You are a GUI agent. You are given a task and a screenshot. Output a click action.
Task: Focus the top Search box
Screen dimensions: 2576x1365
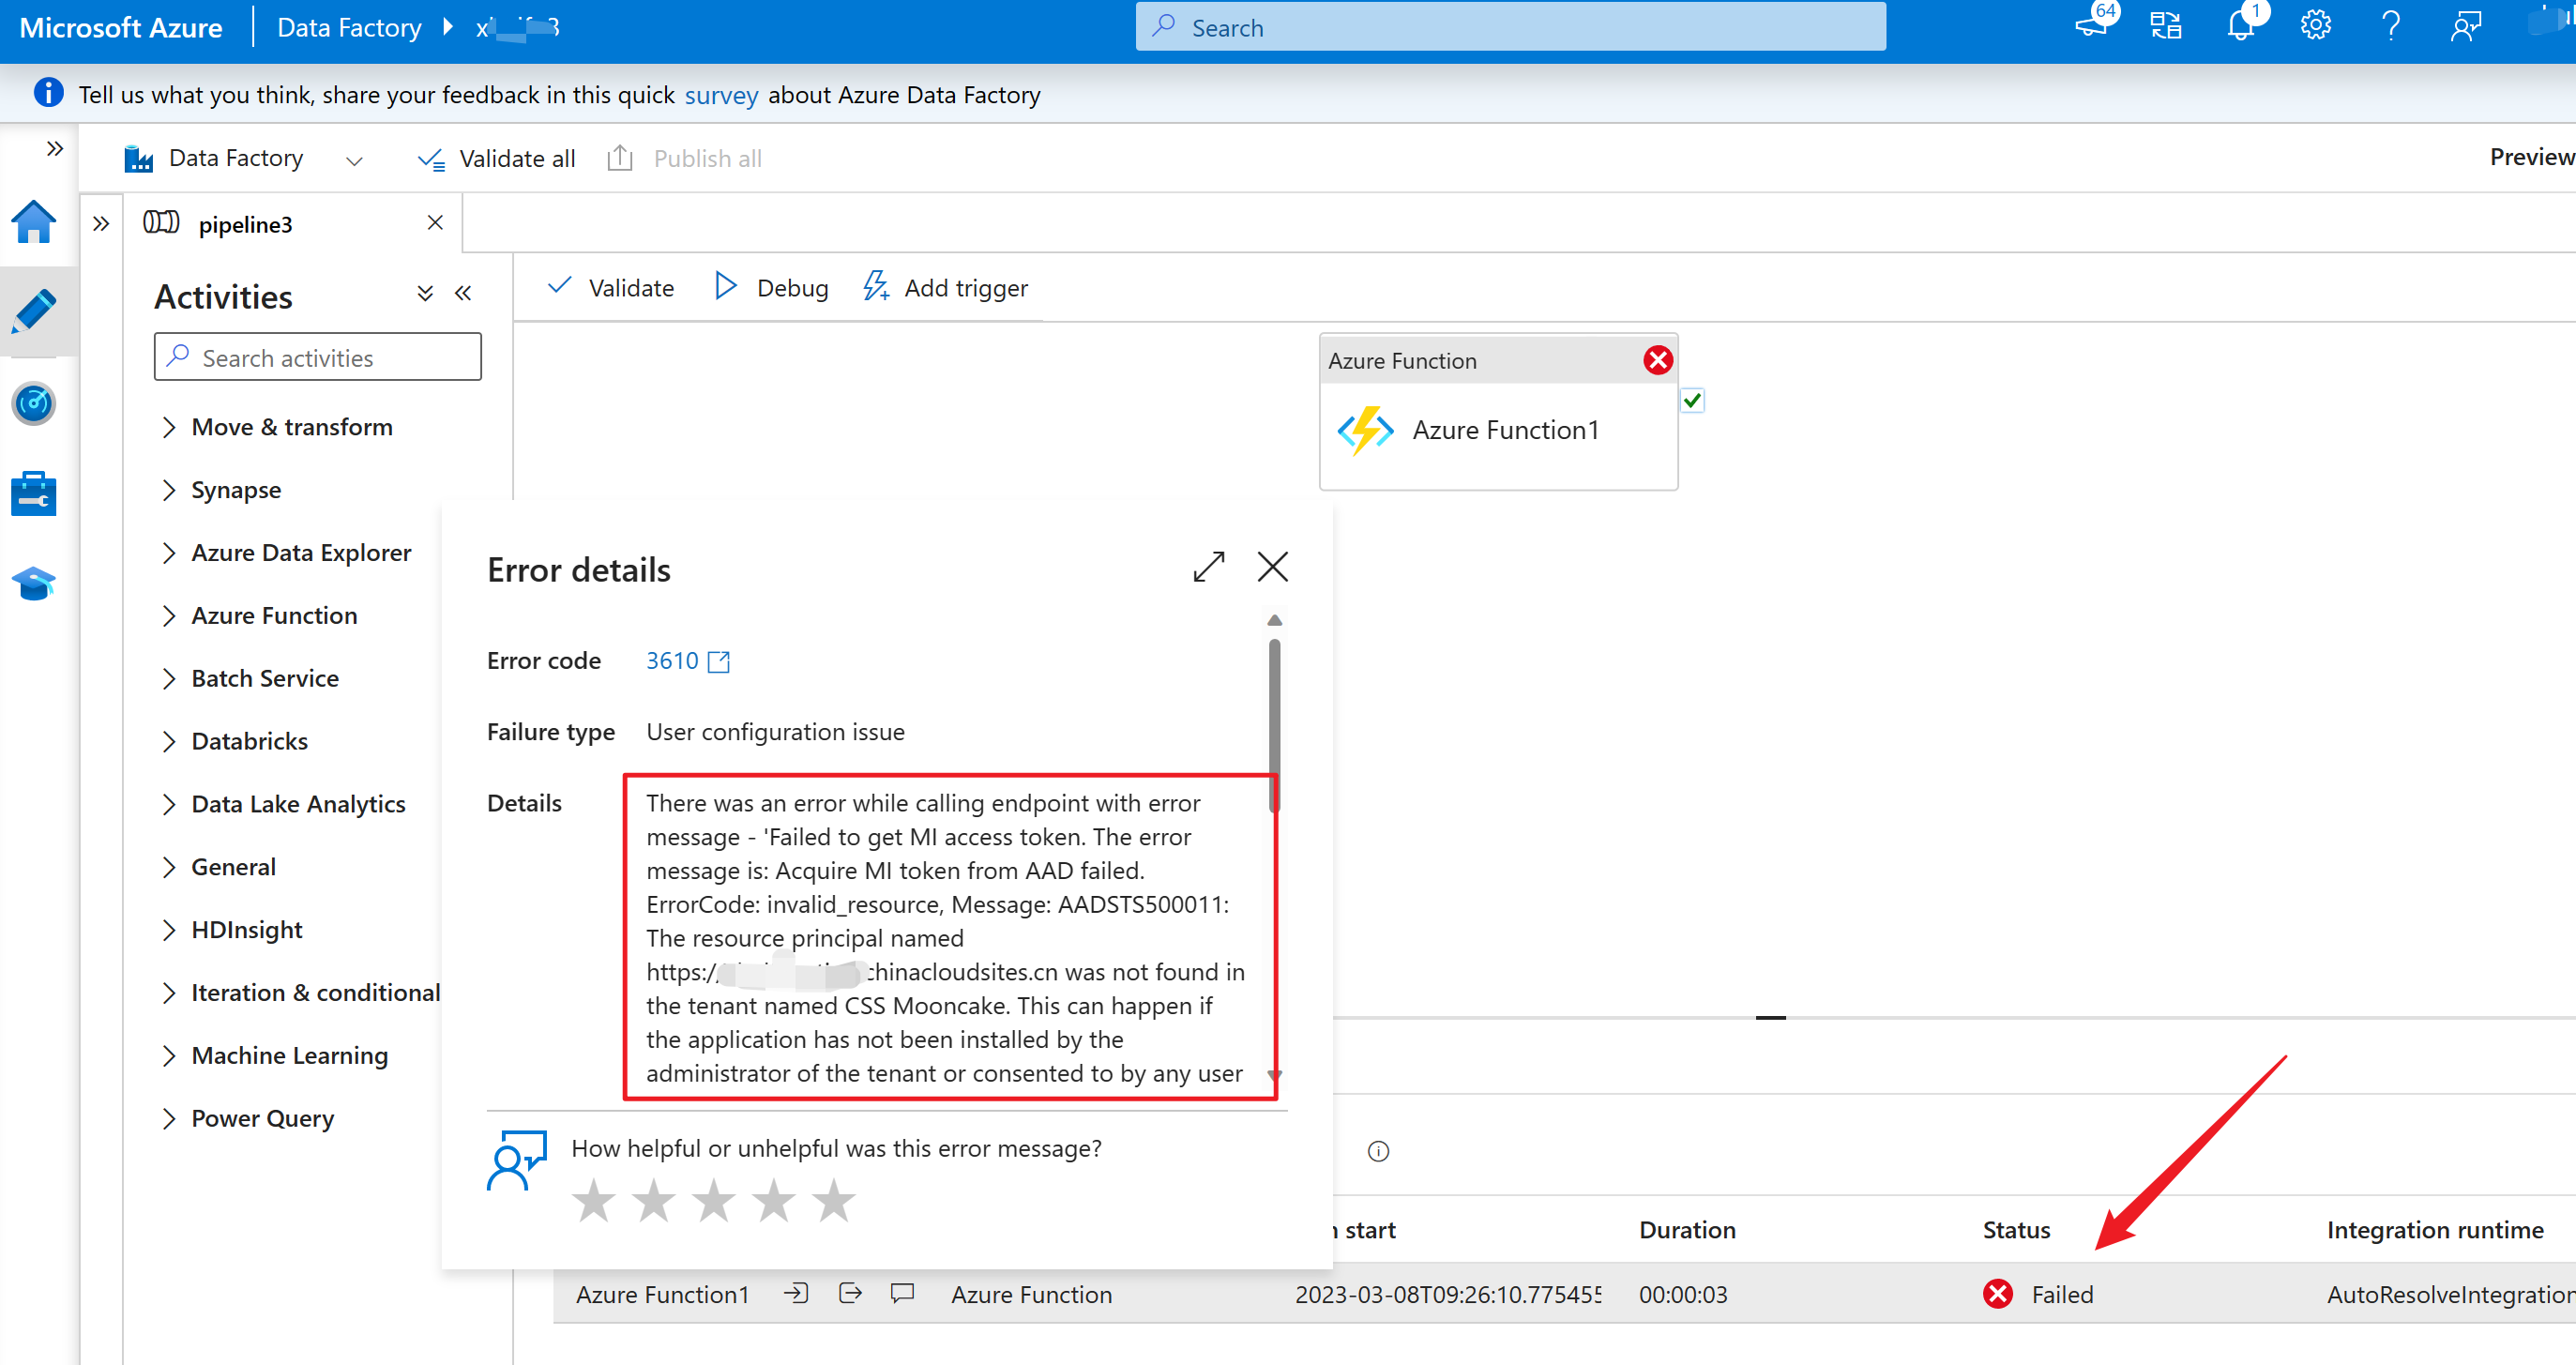(x=1510, y=26)
